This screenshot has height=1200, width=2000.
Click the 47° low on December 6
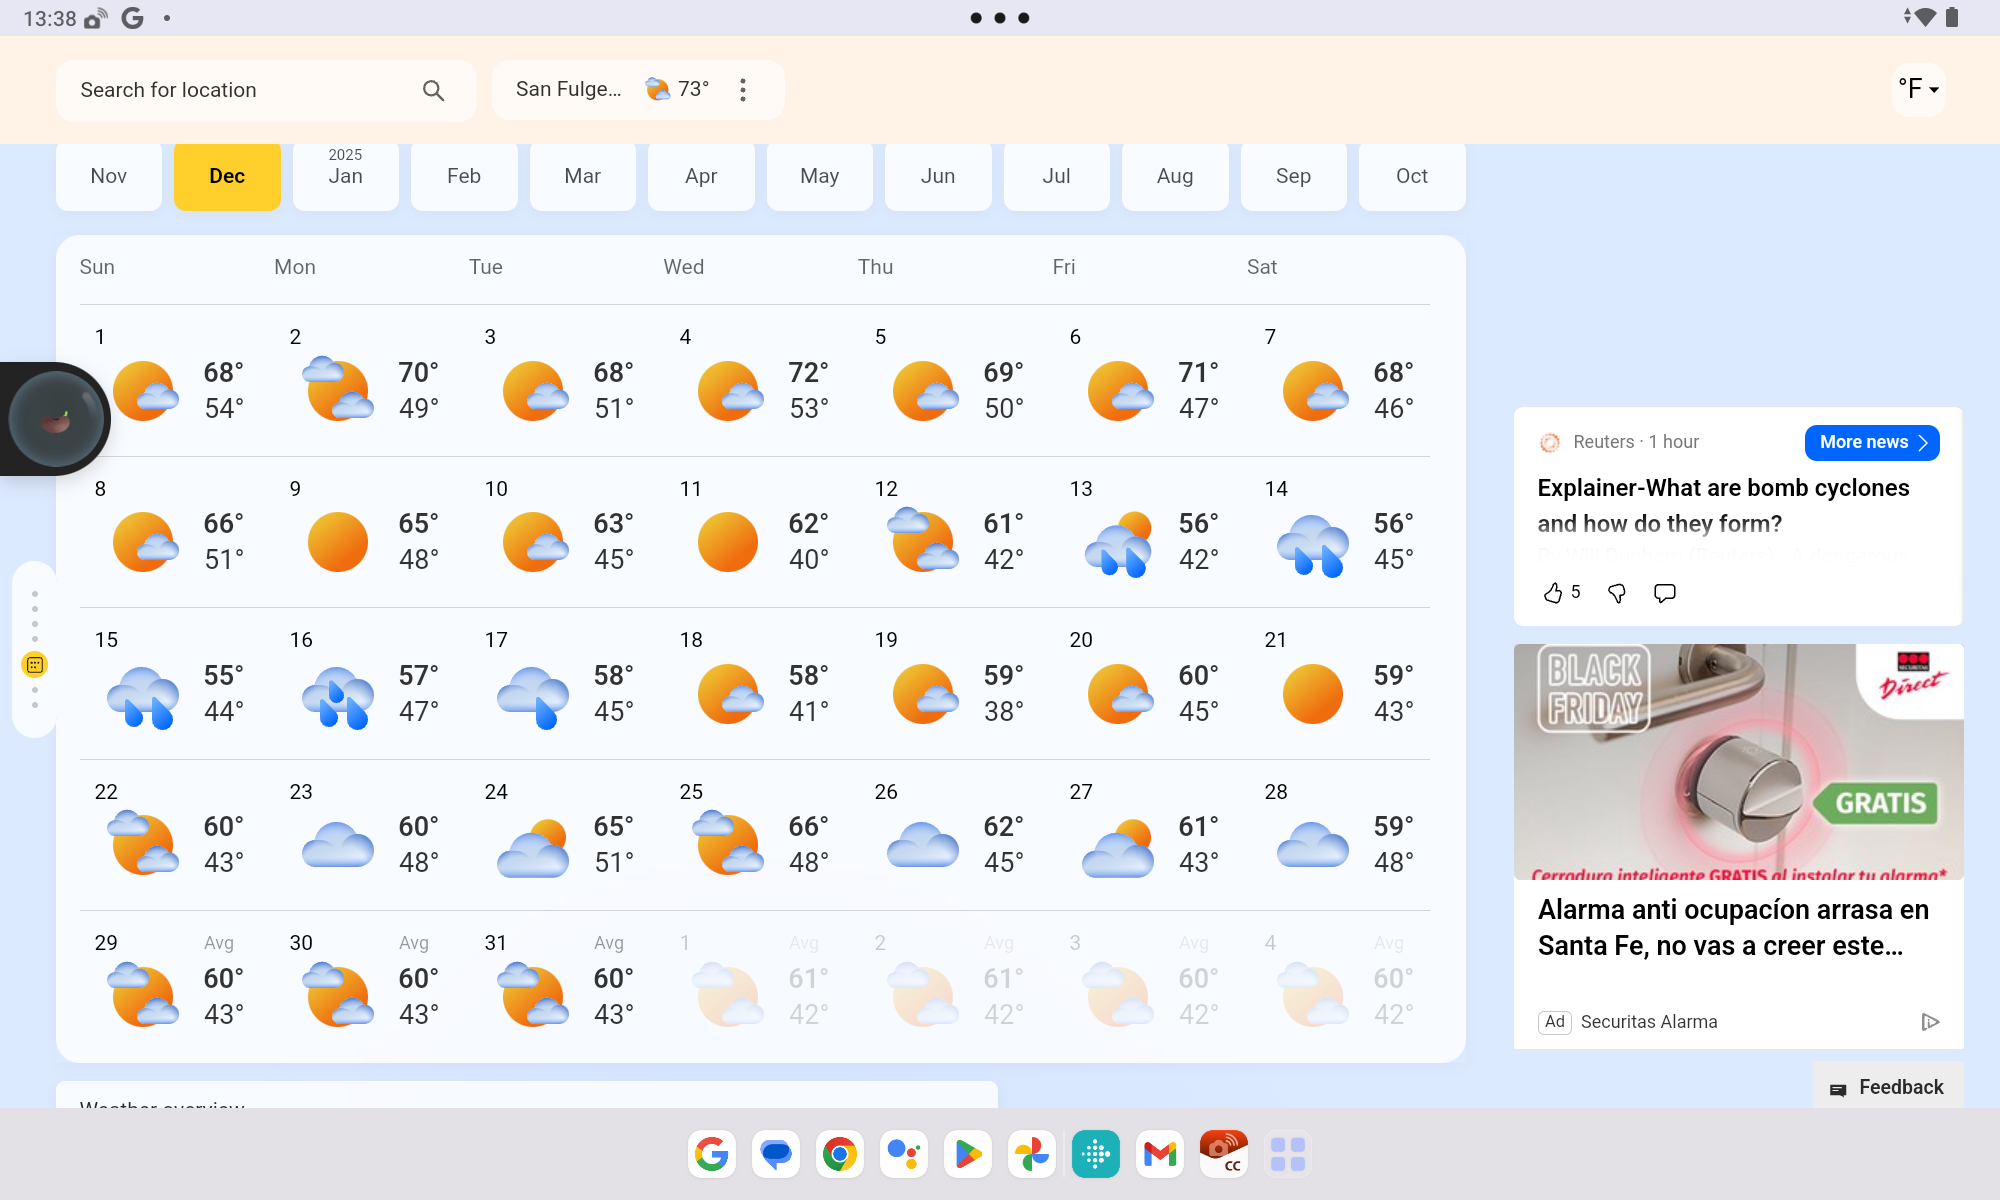pyautogui.click(x=1198, y=409)
